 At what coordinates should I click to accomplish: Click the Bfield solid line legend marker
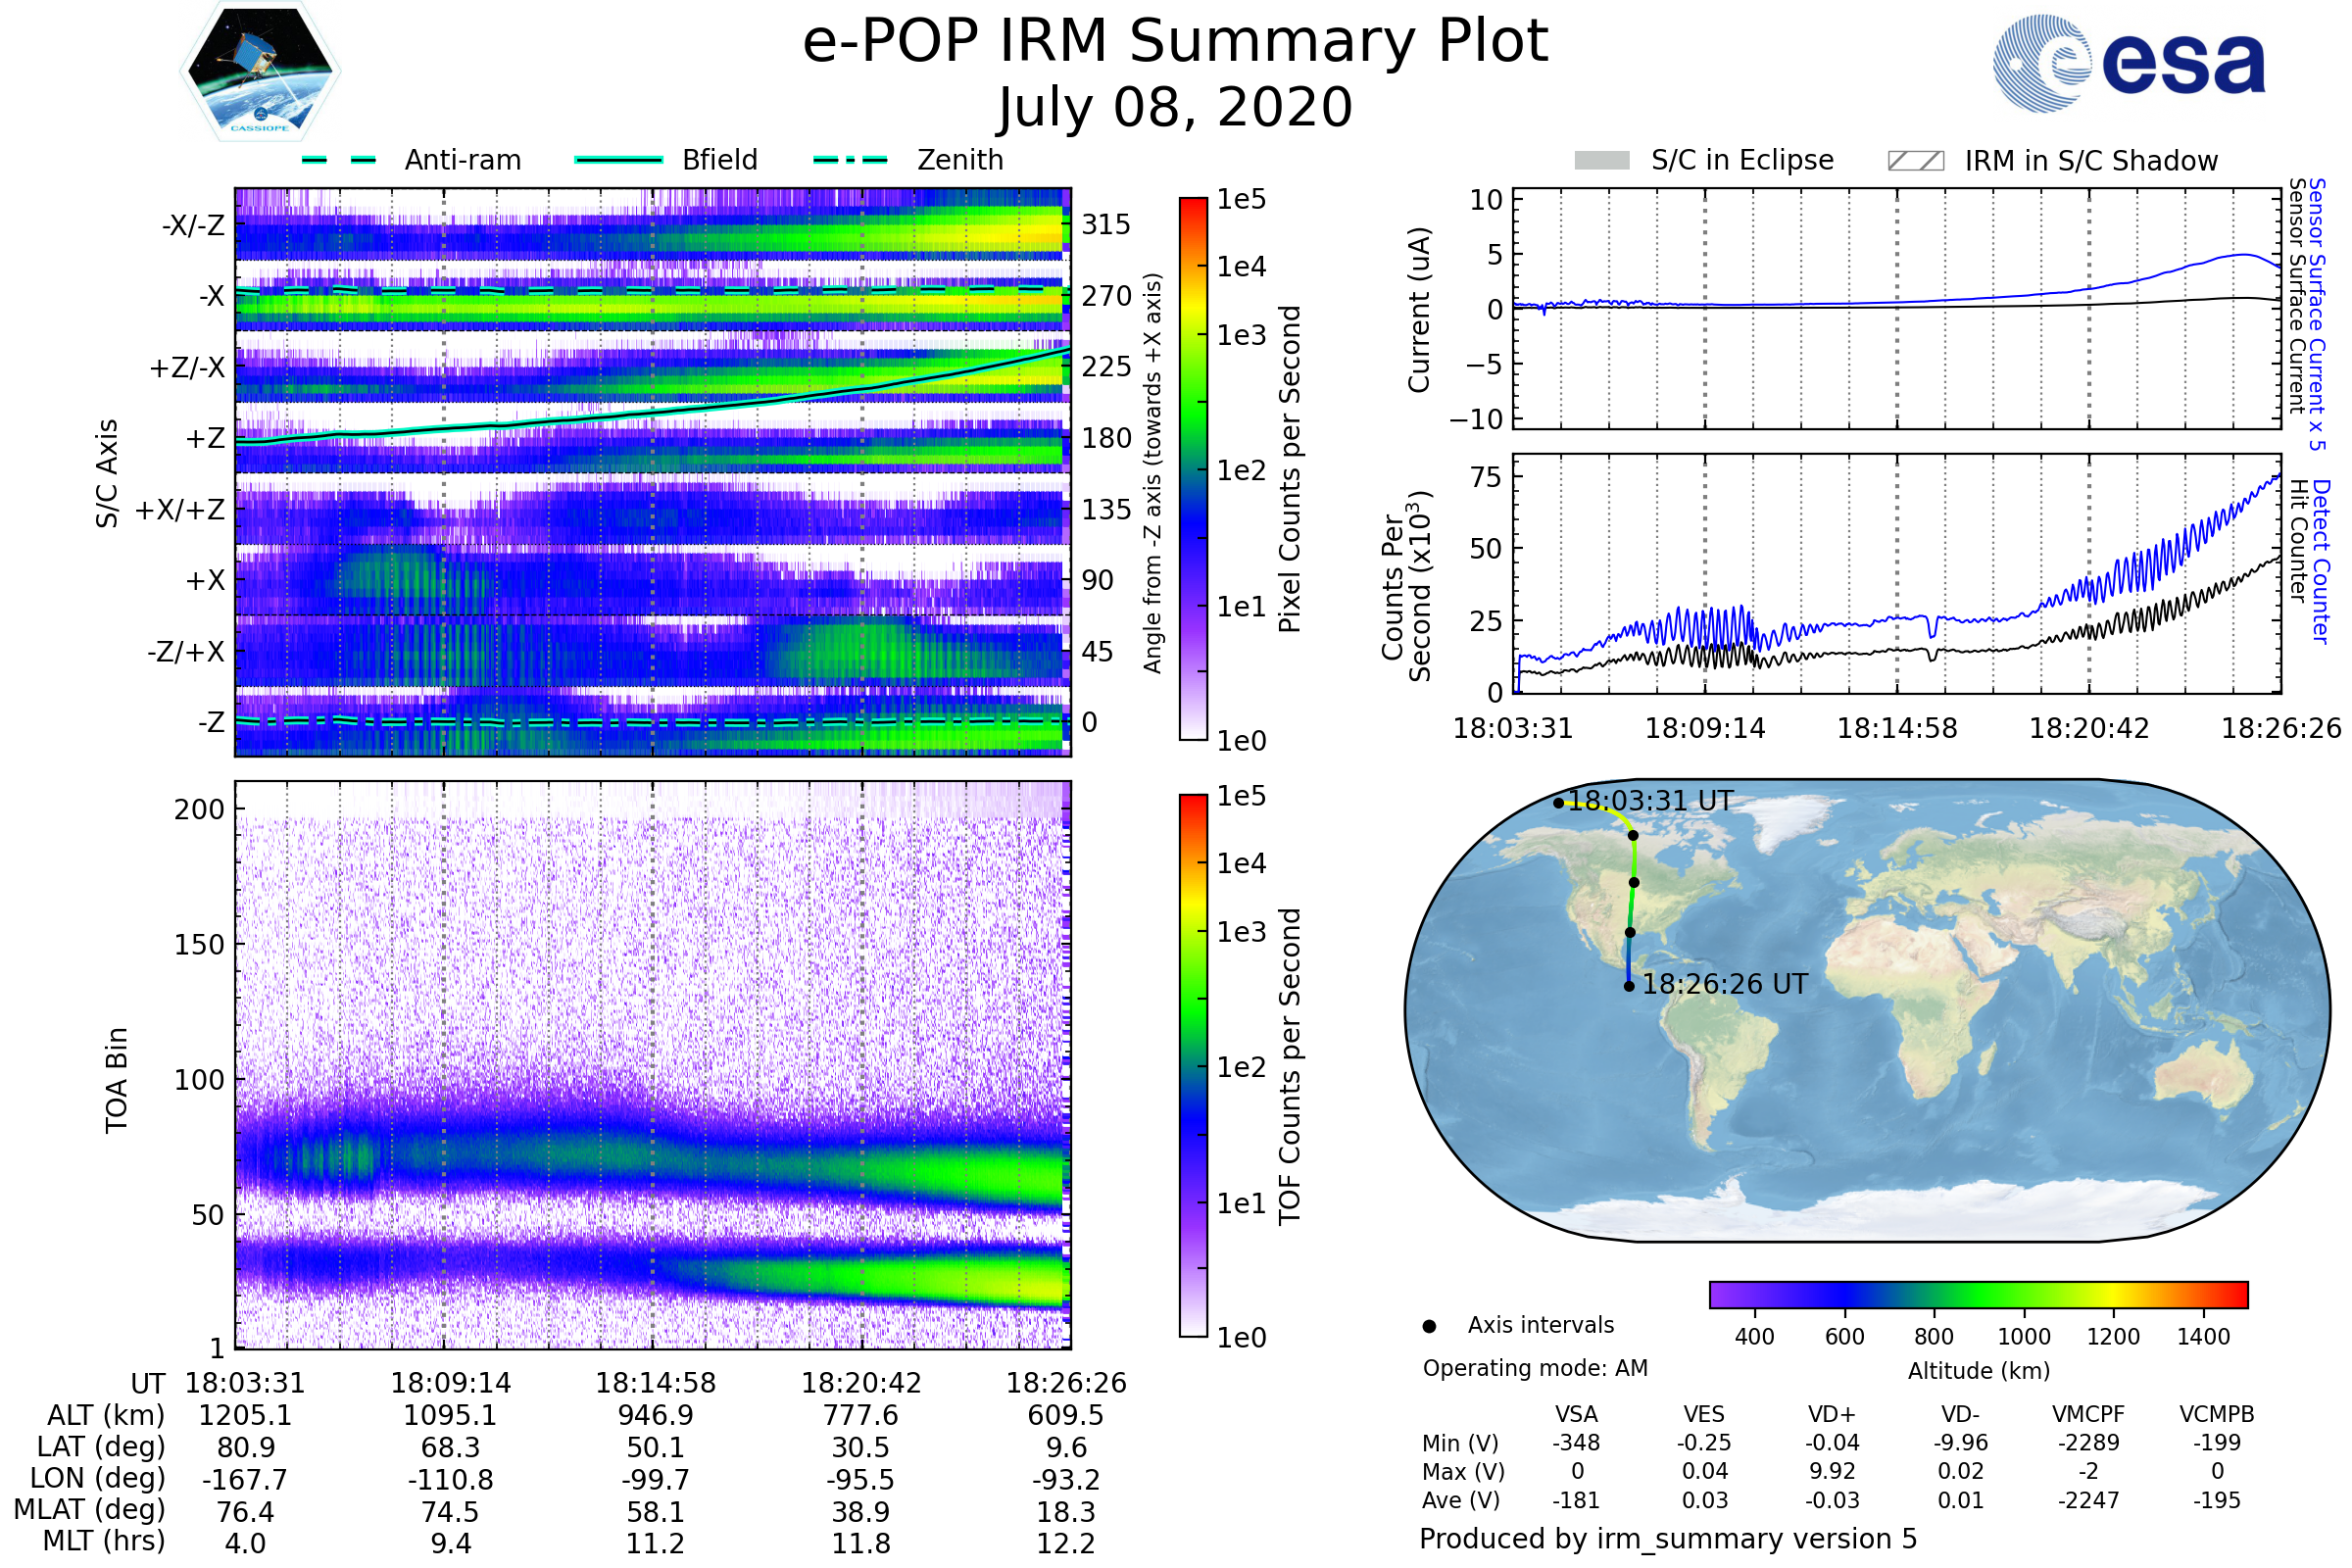coord(619,160)
